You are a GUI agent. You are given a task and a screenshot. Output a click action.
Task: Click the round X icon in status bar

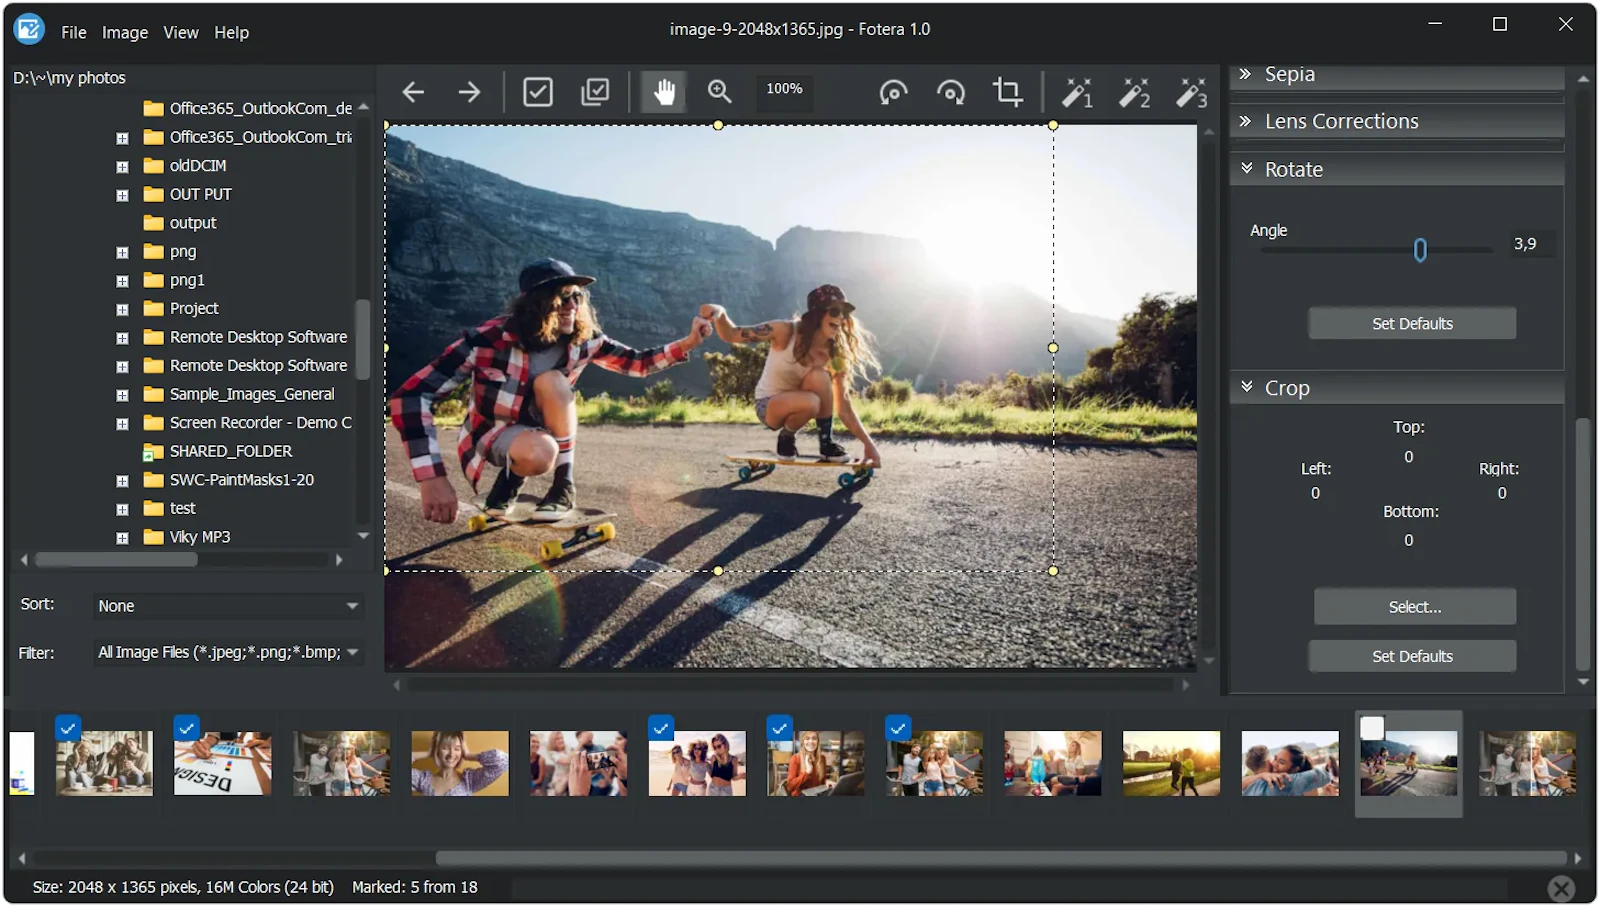point(1561,888)
